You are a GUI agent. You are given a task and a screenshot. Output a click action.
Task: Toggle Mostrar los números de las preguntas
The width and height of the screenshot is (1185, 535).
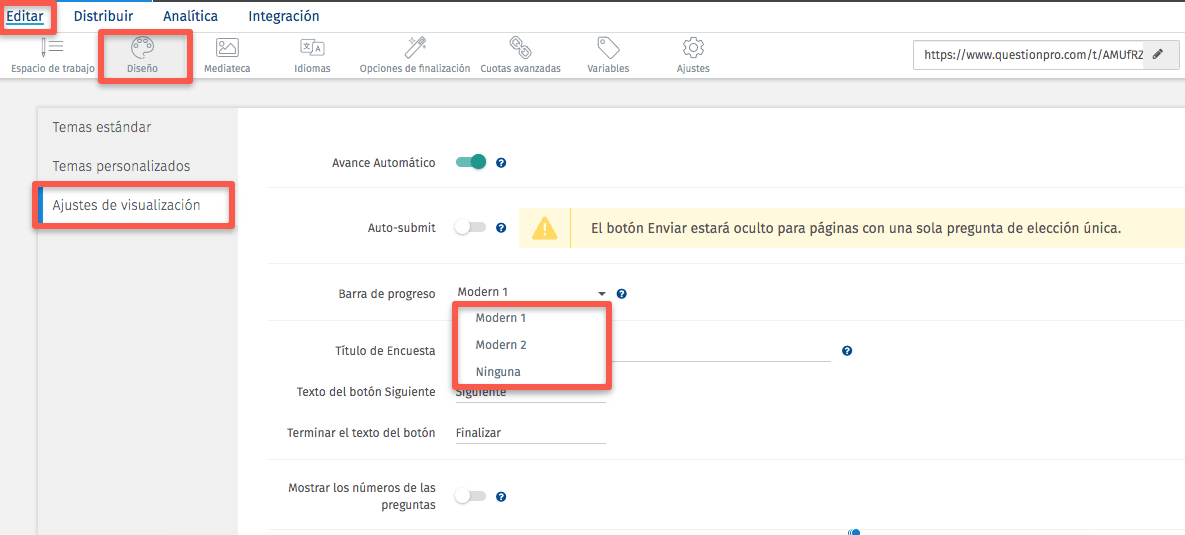click(x=470, y=496)
